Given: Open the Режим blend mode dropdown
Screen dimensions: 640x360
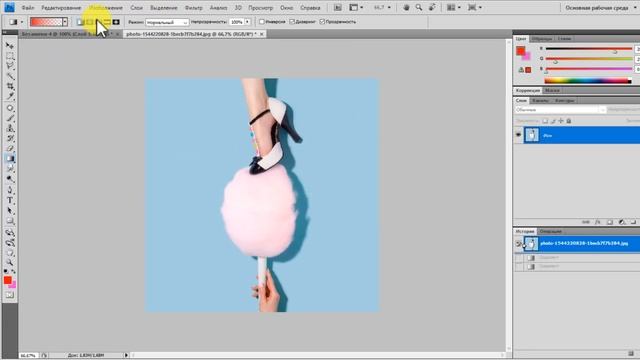Looking at the screenshot, I should tap(167, 22).
